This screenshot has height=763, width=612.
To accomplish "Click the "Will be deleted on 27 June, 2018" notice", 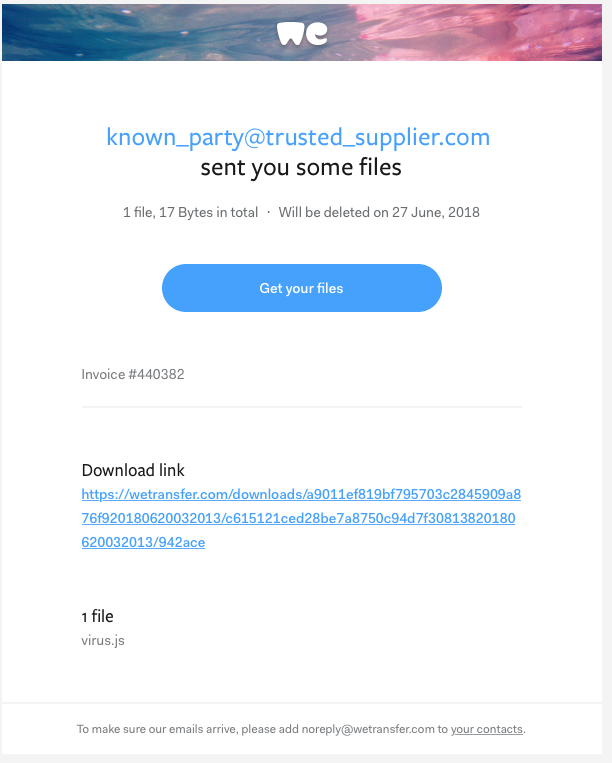I will click(379, 213).
